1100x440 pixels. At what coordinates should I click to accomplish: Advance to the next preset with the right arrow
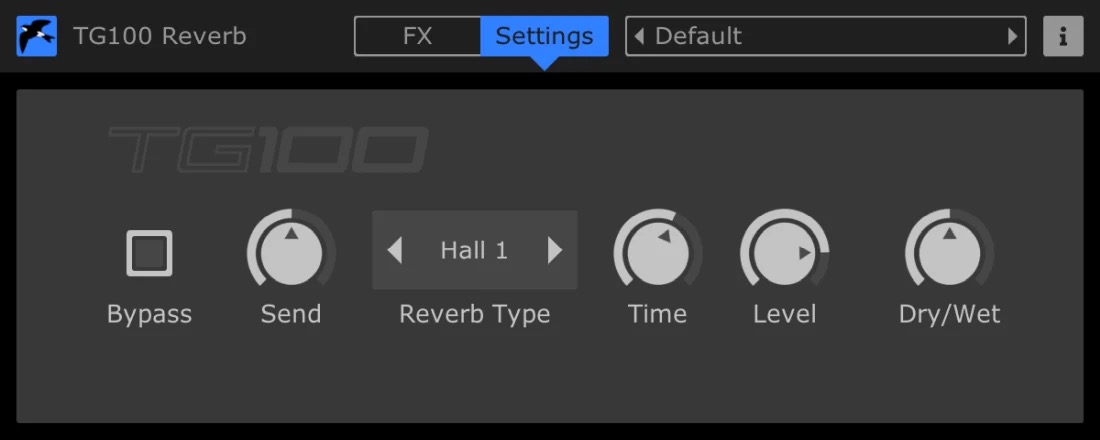click(x=1012, y=36)
